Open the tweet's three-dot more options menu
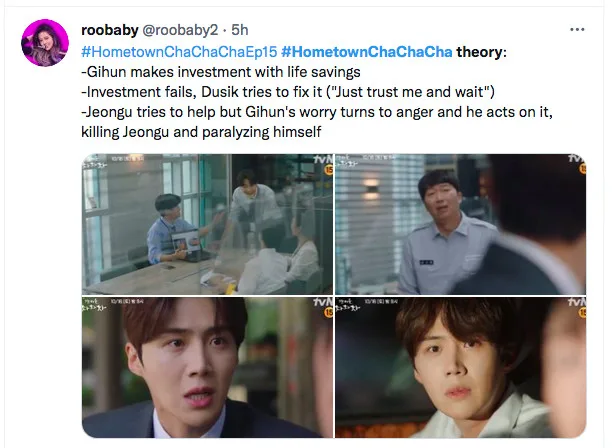This screenshot has width=612, height=448. (577, 29)
